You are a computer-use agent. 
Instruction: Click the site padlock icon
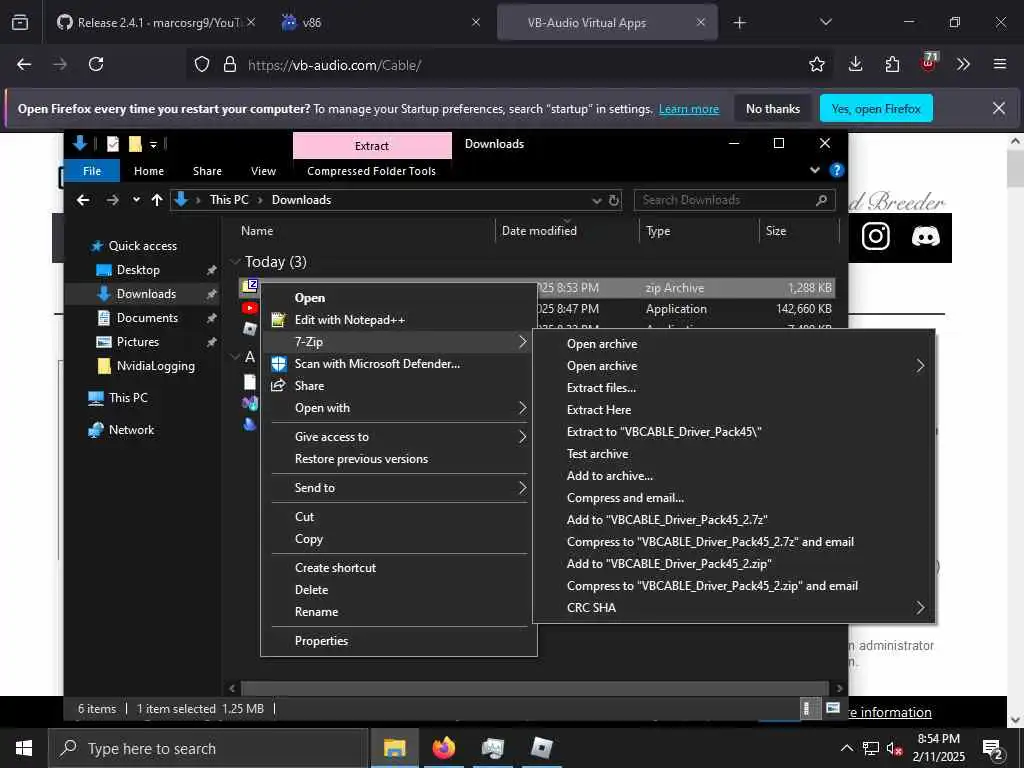[229, 64]
